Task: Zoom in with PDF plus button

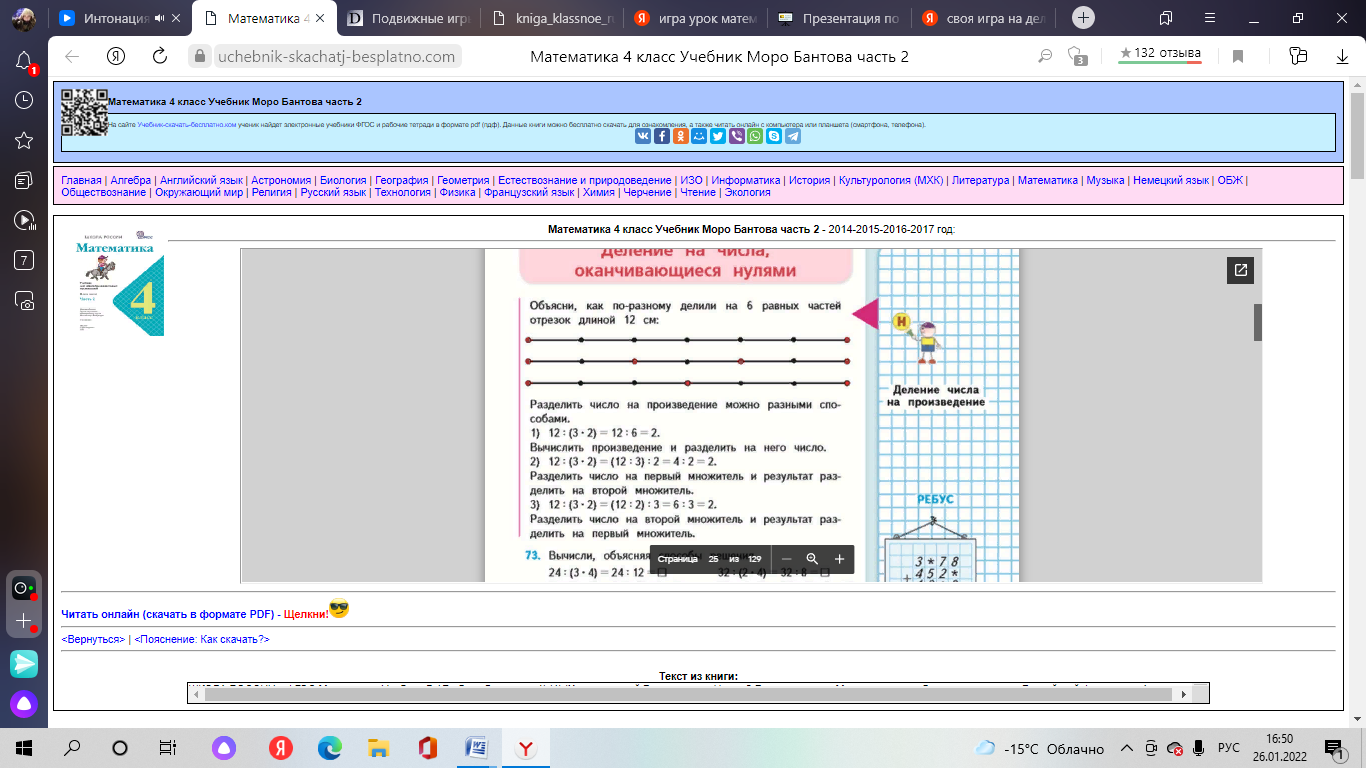Action: pos(839,559)
